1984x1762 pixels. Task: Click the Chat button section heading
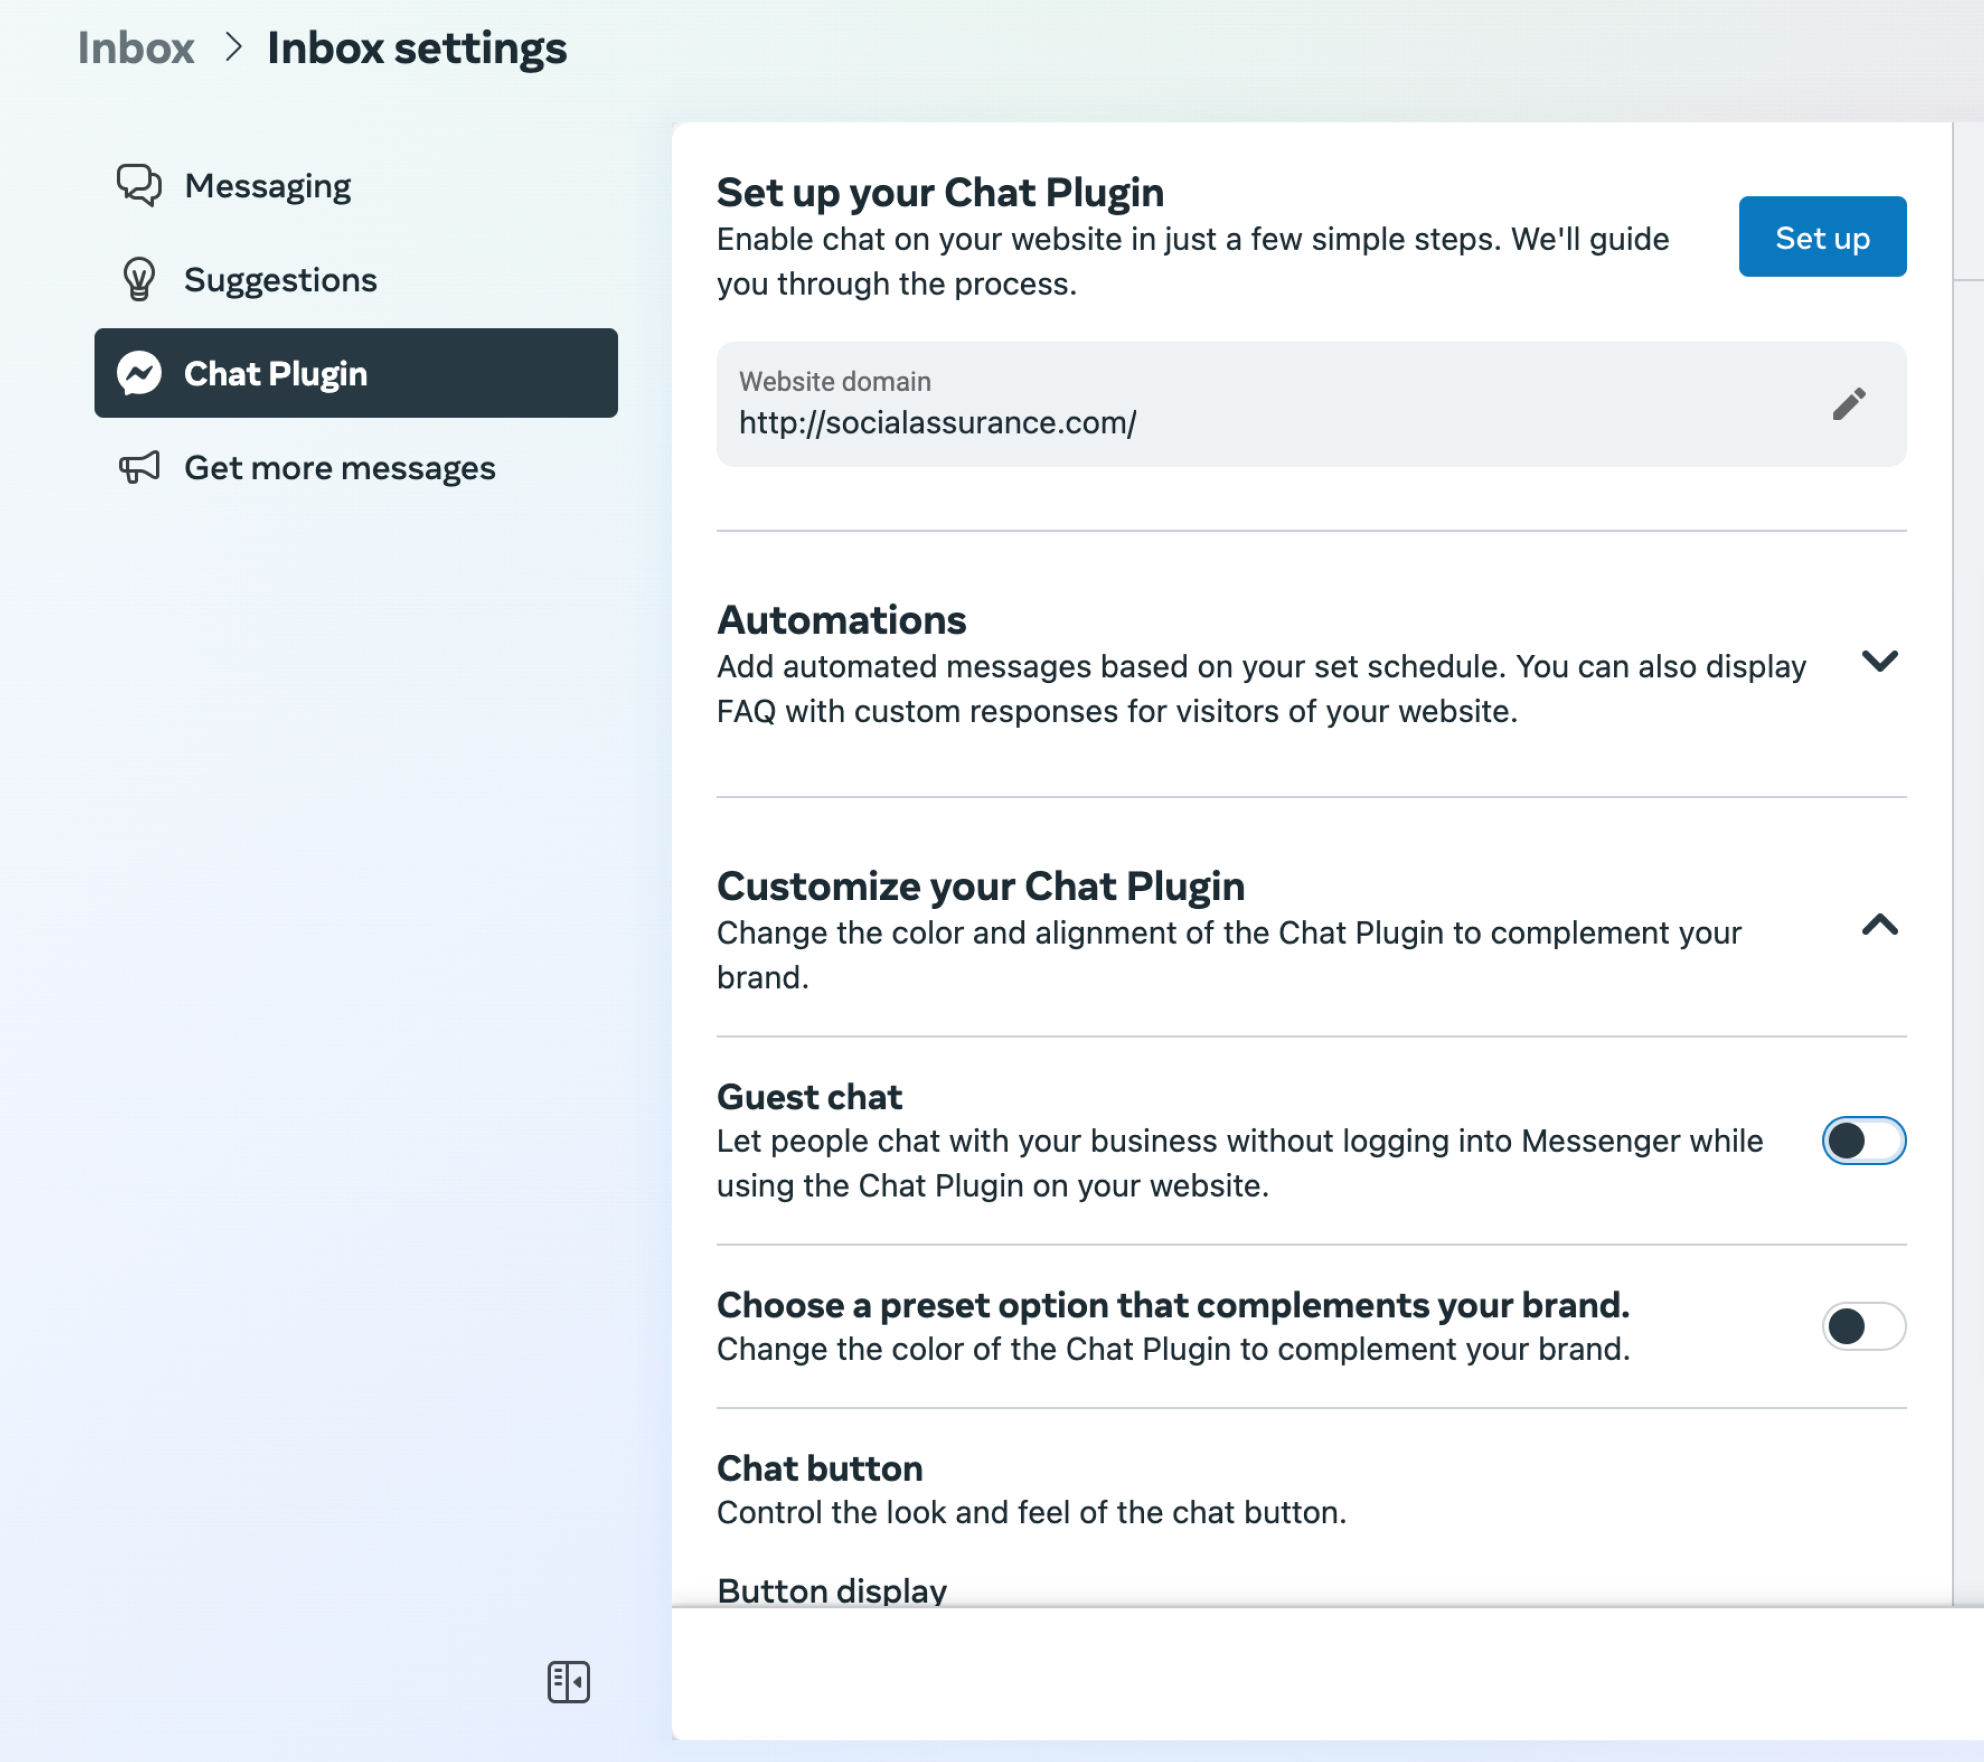pos(819,1469)
